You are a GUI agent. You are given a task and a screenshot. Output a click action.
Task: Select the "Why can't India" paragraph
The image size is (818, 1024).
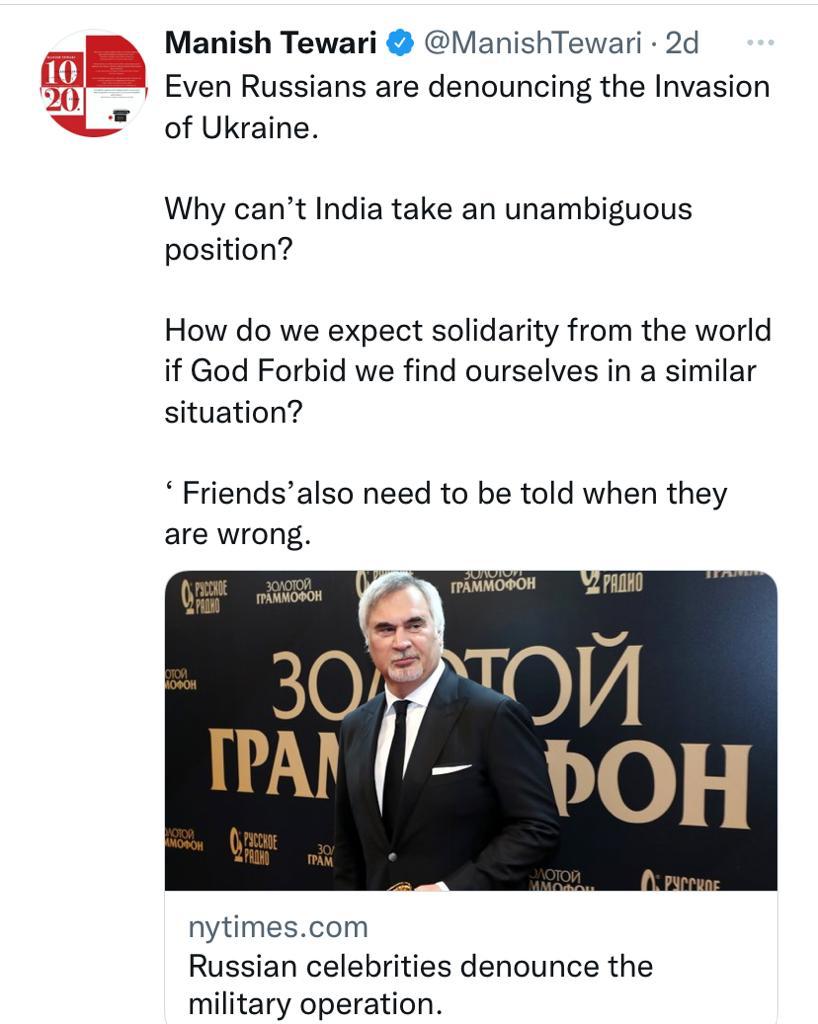[x=428, y=229]
